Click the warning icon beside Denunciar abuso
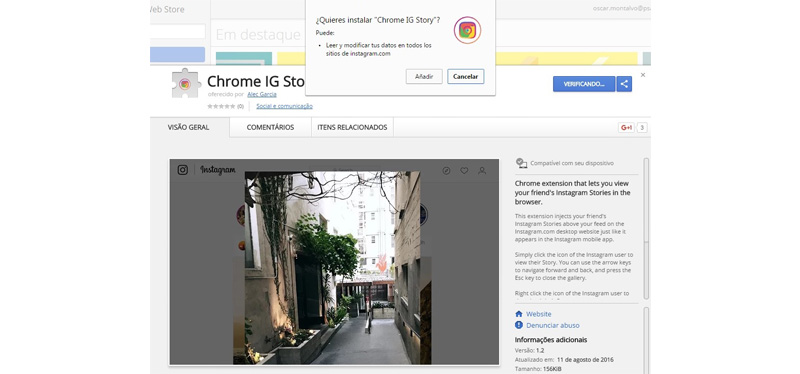This screenshot has width=800, height=374. pos(519,325)
